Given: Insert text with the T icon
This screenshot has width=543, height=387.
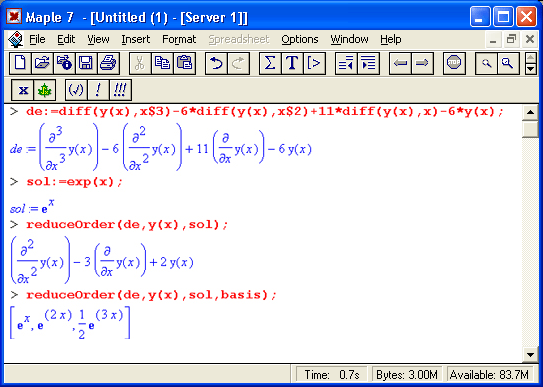Looking at the screenshot, I should 292,63.
